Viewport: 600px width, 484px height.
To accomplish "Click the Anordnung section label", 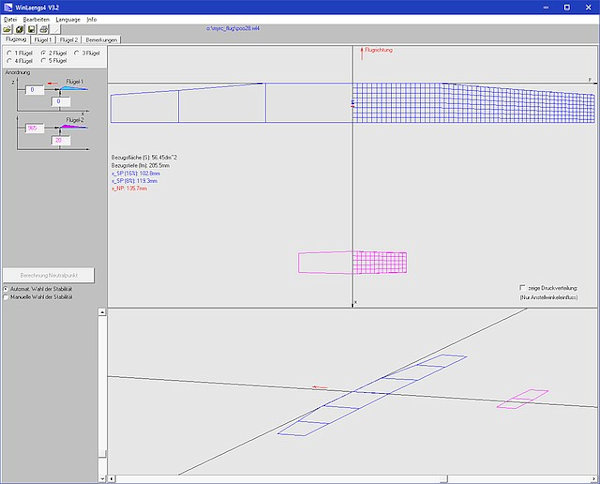I will [x=18, y=72].
